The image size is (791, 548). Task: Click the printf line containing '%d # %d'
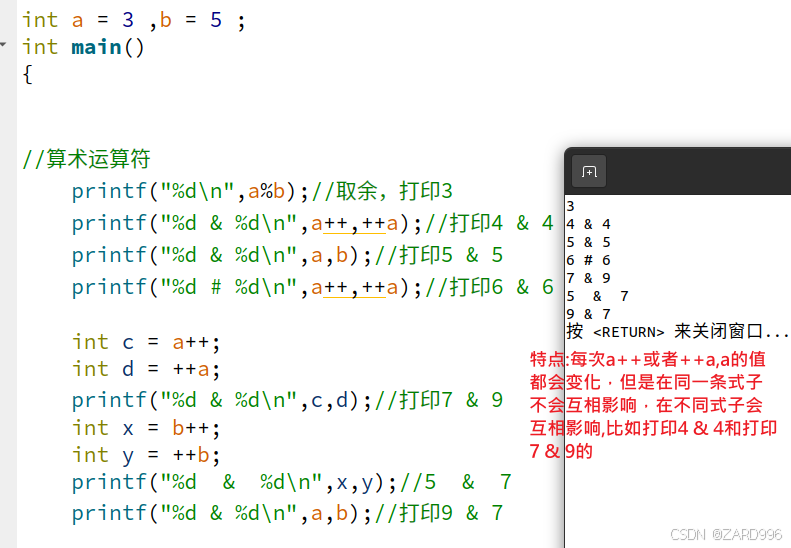coord(312,288)
